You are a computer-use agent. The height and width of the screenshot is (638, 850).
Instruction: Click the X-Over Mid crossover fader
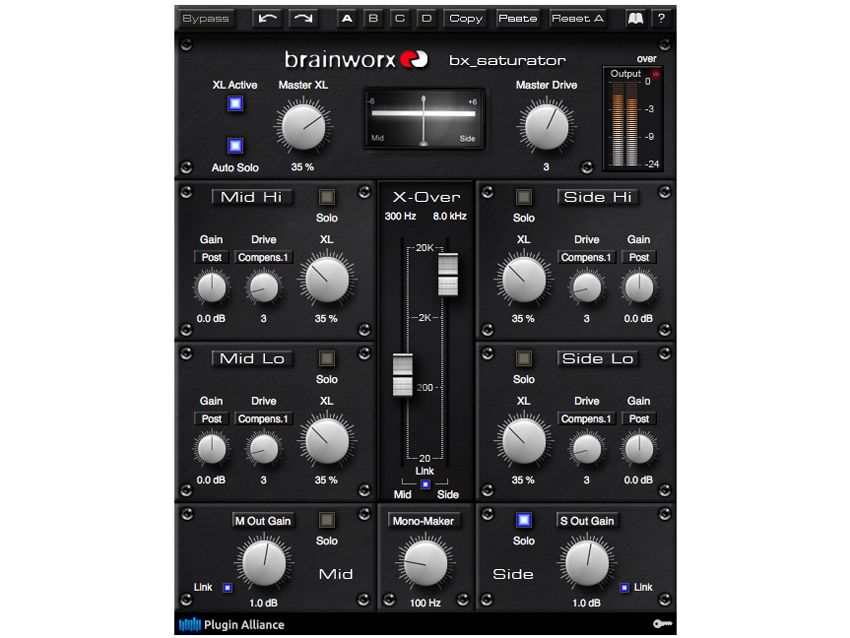pos(403,375)
